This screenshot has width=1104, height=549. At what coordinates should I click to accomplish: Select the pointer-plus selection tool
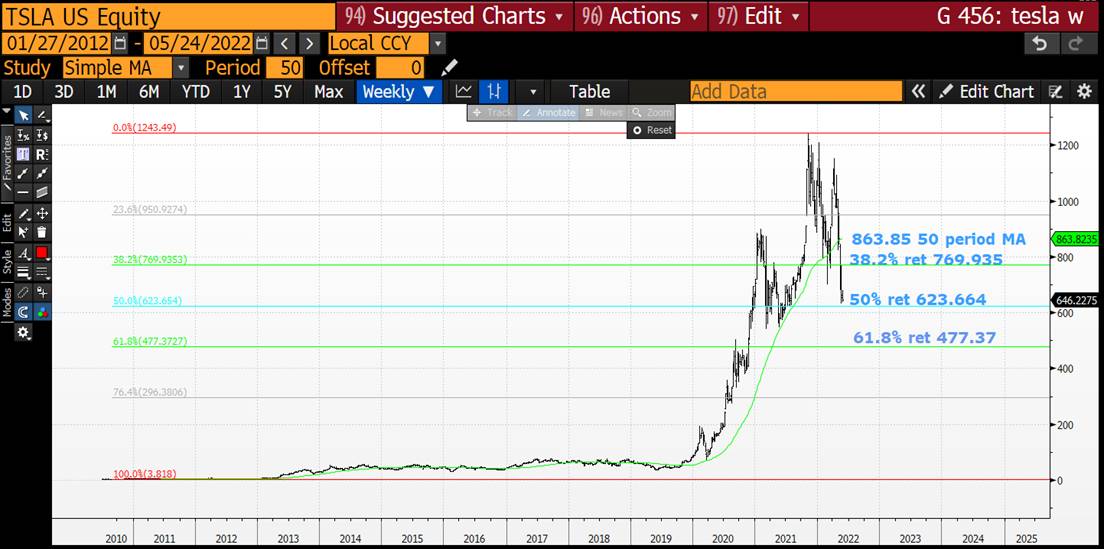pyautogui.click(x=23, y=232)
